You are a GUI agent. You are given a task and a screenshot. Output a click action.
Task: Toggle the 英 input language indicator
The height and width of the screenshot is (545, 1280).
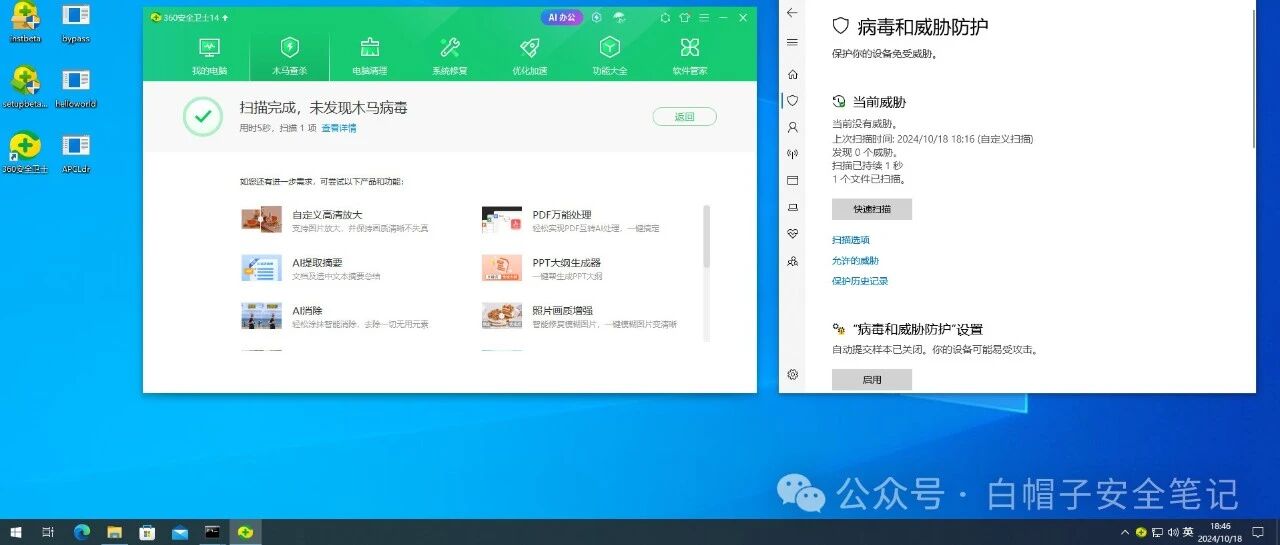tap(1188, 532)
